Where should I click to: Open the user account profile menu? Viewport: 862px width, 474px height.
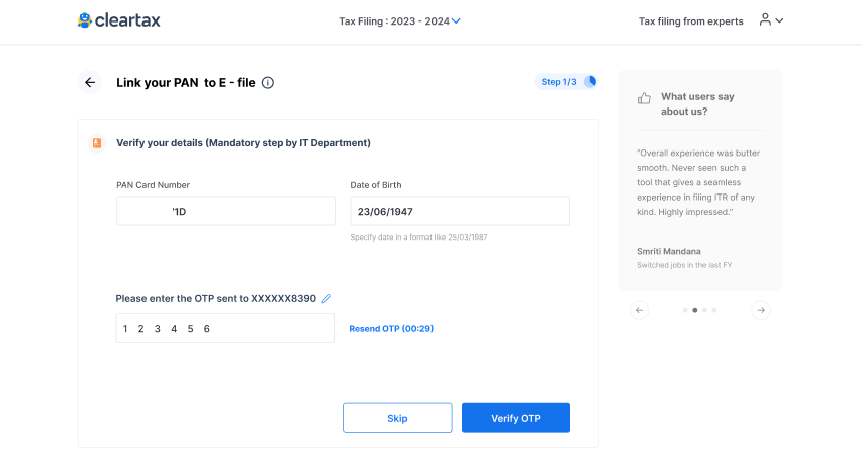(765, 20)
